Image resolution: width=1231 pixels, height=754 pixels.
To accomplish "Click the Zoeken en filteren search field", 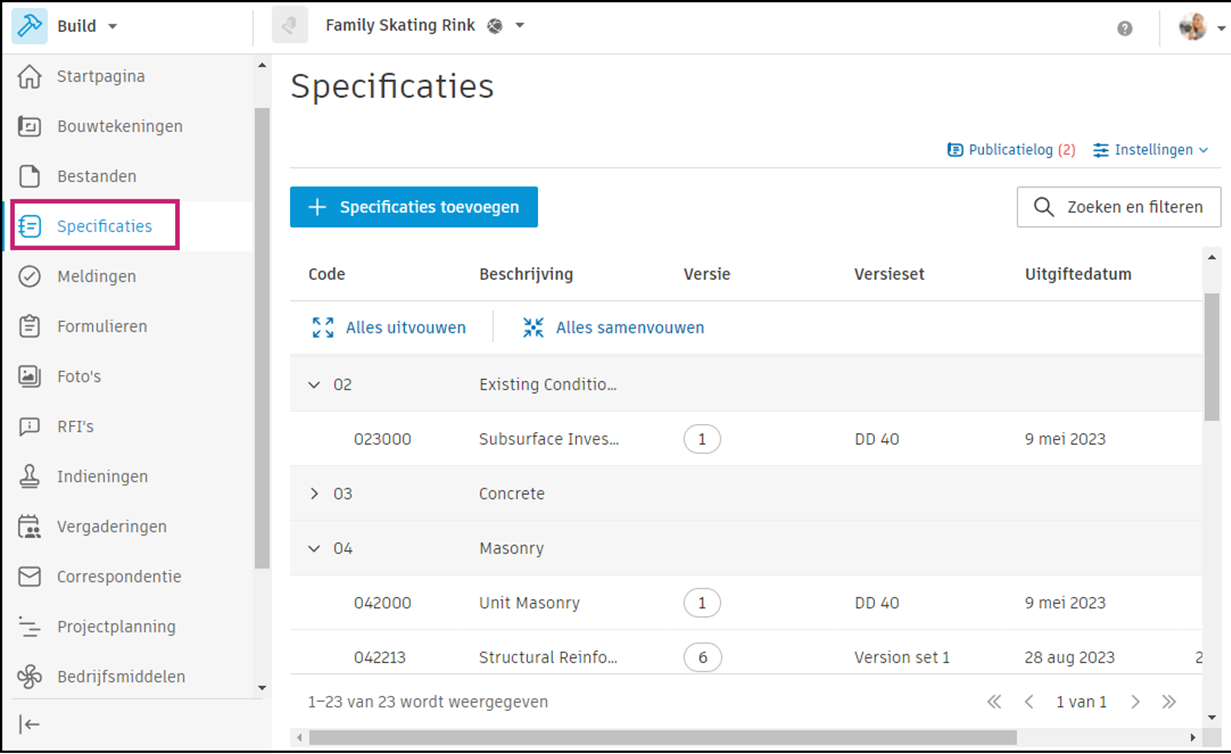I will coord(1119,207).
